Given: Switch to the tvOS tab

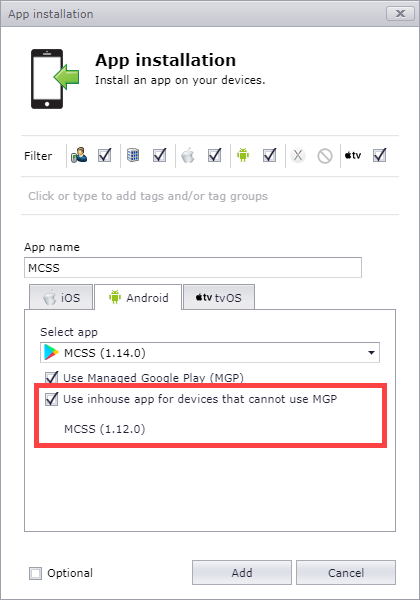Looking at the screenshot, I should click(219, 297).
